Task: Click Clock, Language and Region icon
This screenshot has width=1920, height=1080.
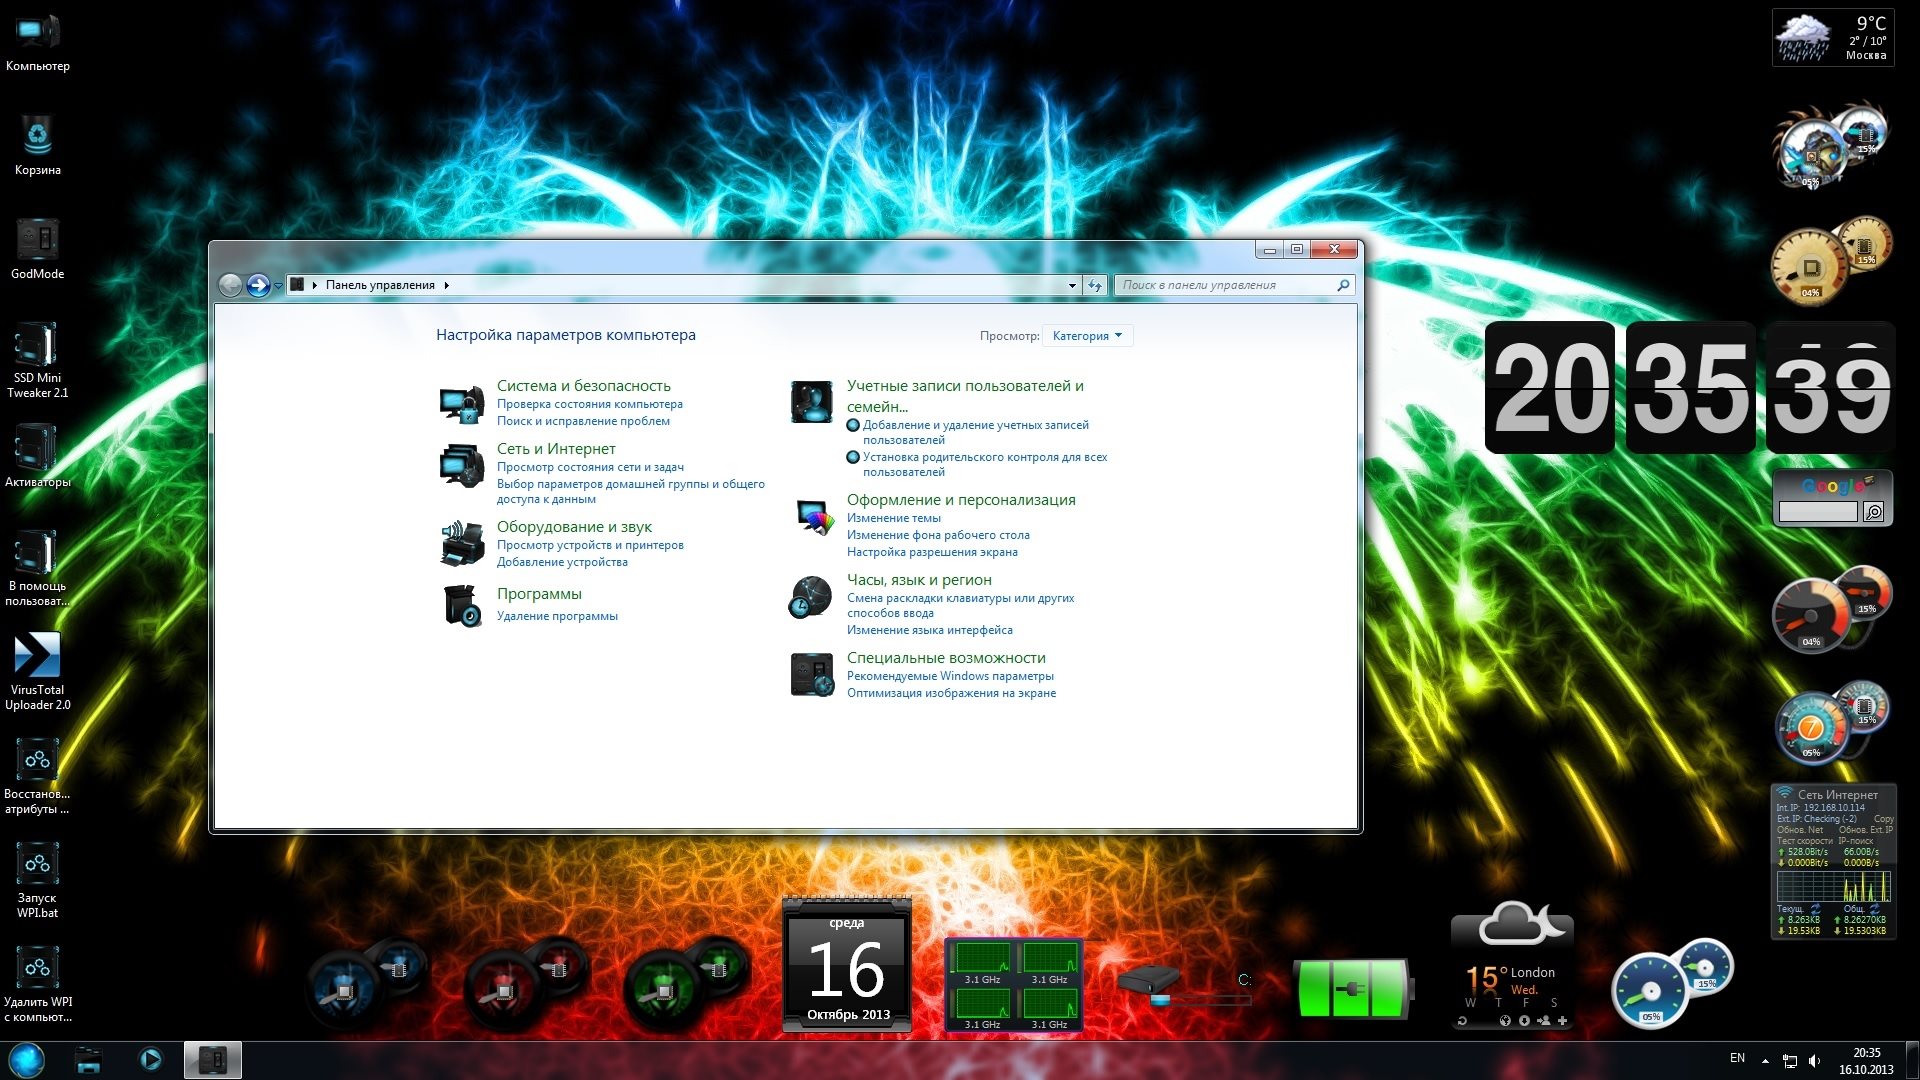Action: coord(811,598)
